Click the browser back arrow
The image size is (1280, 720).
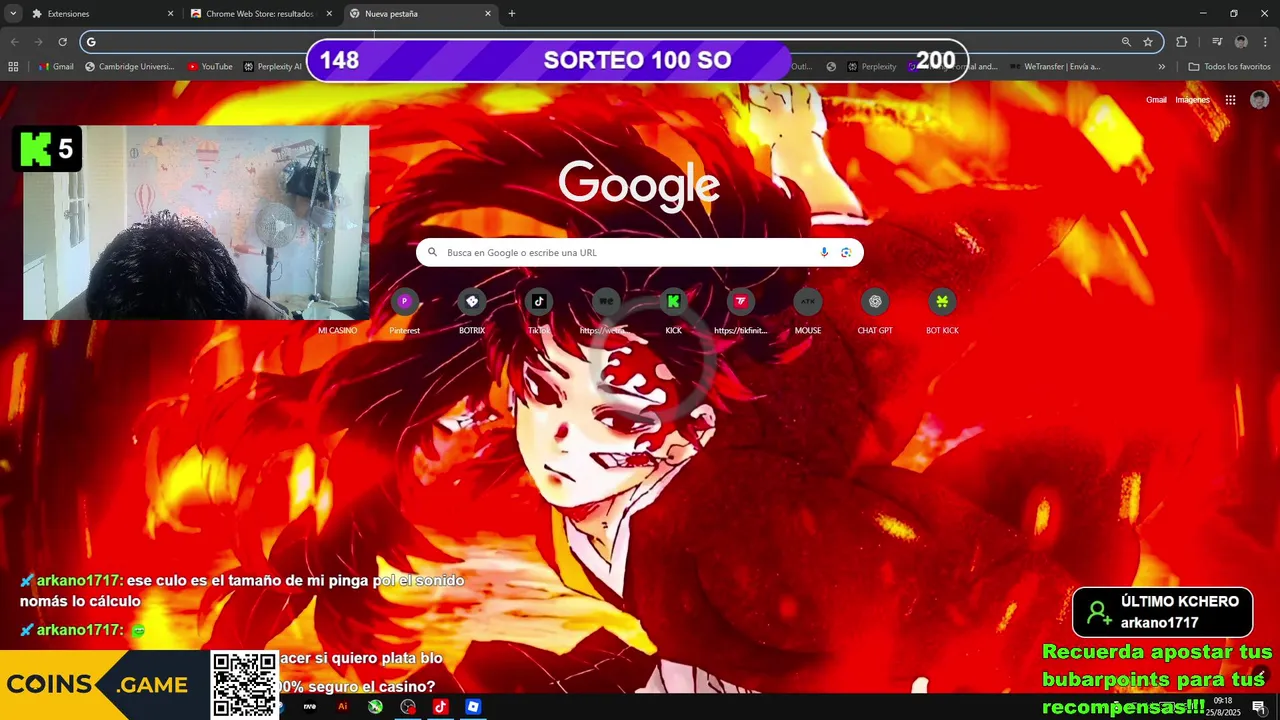[x=14, y=42]
